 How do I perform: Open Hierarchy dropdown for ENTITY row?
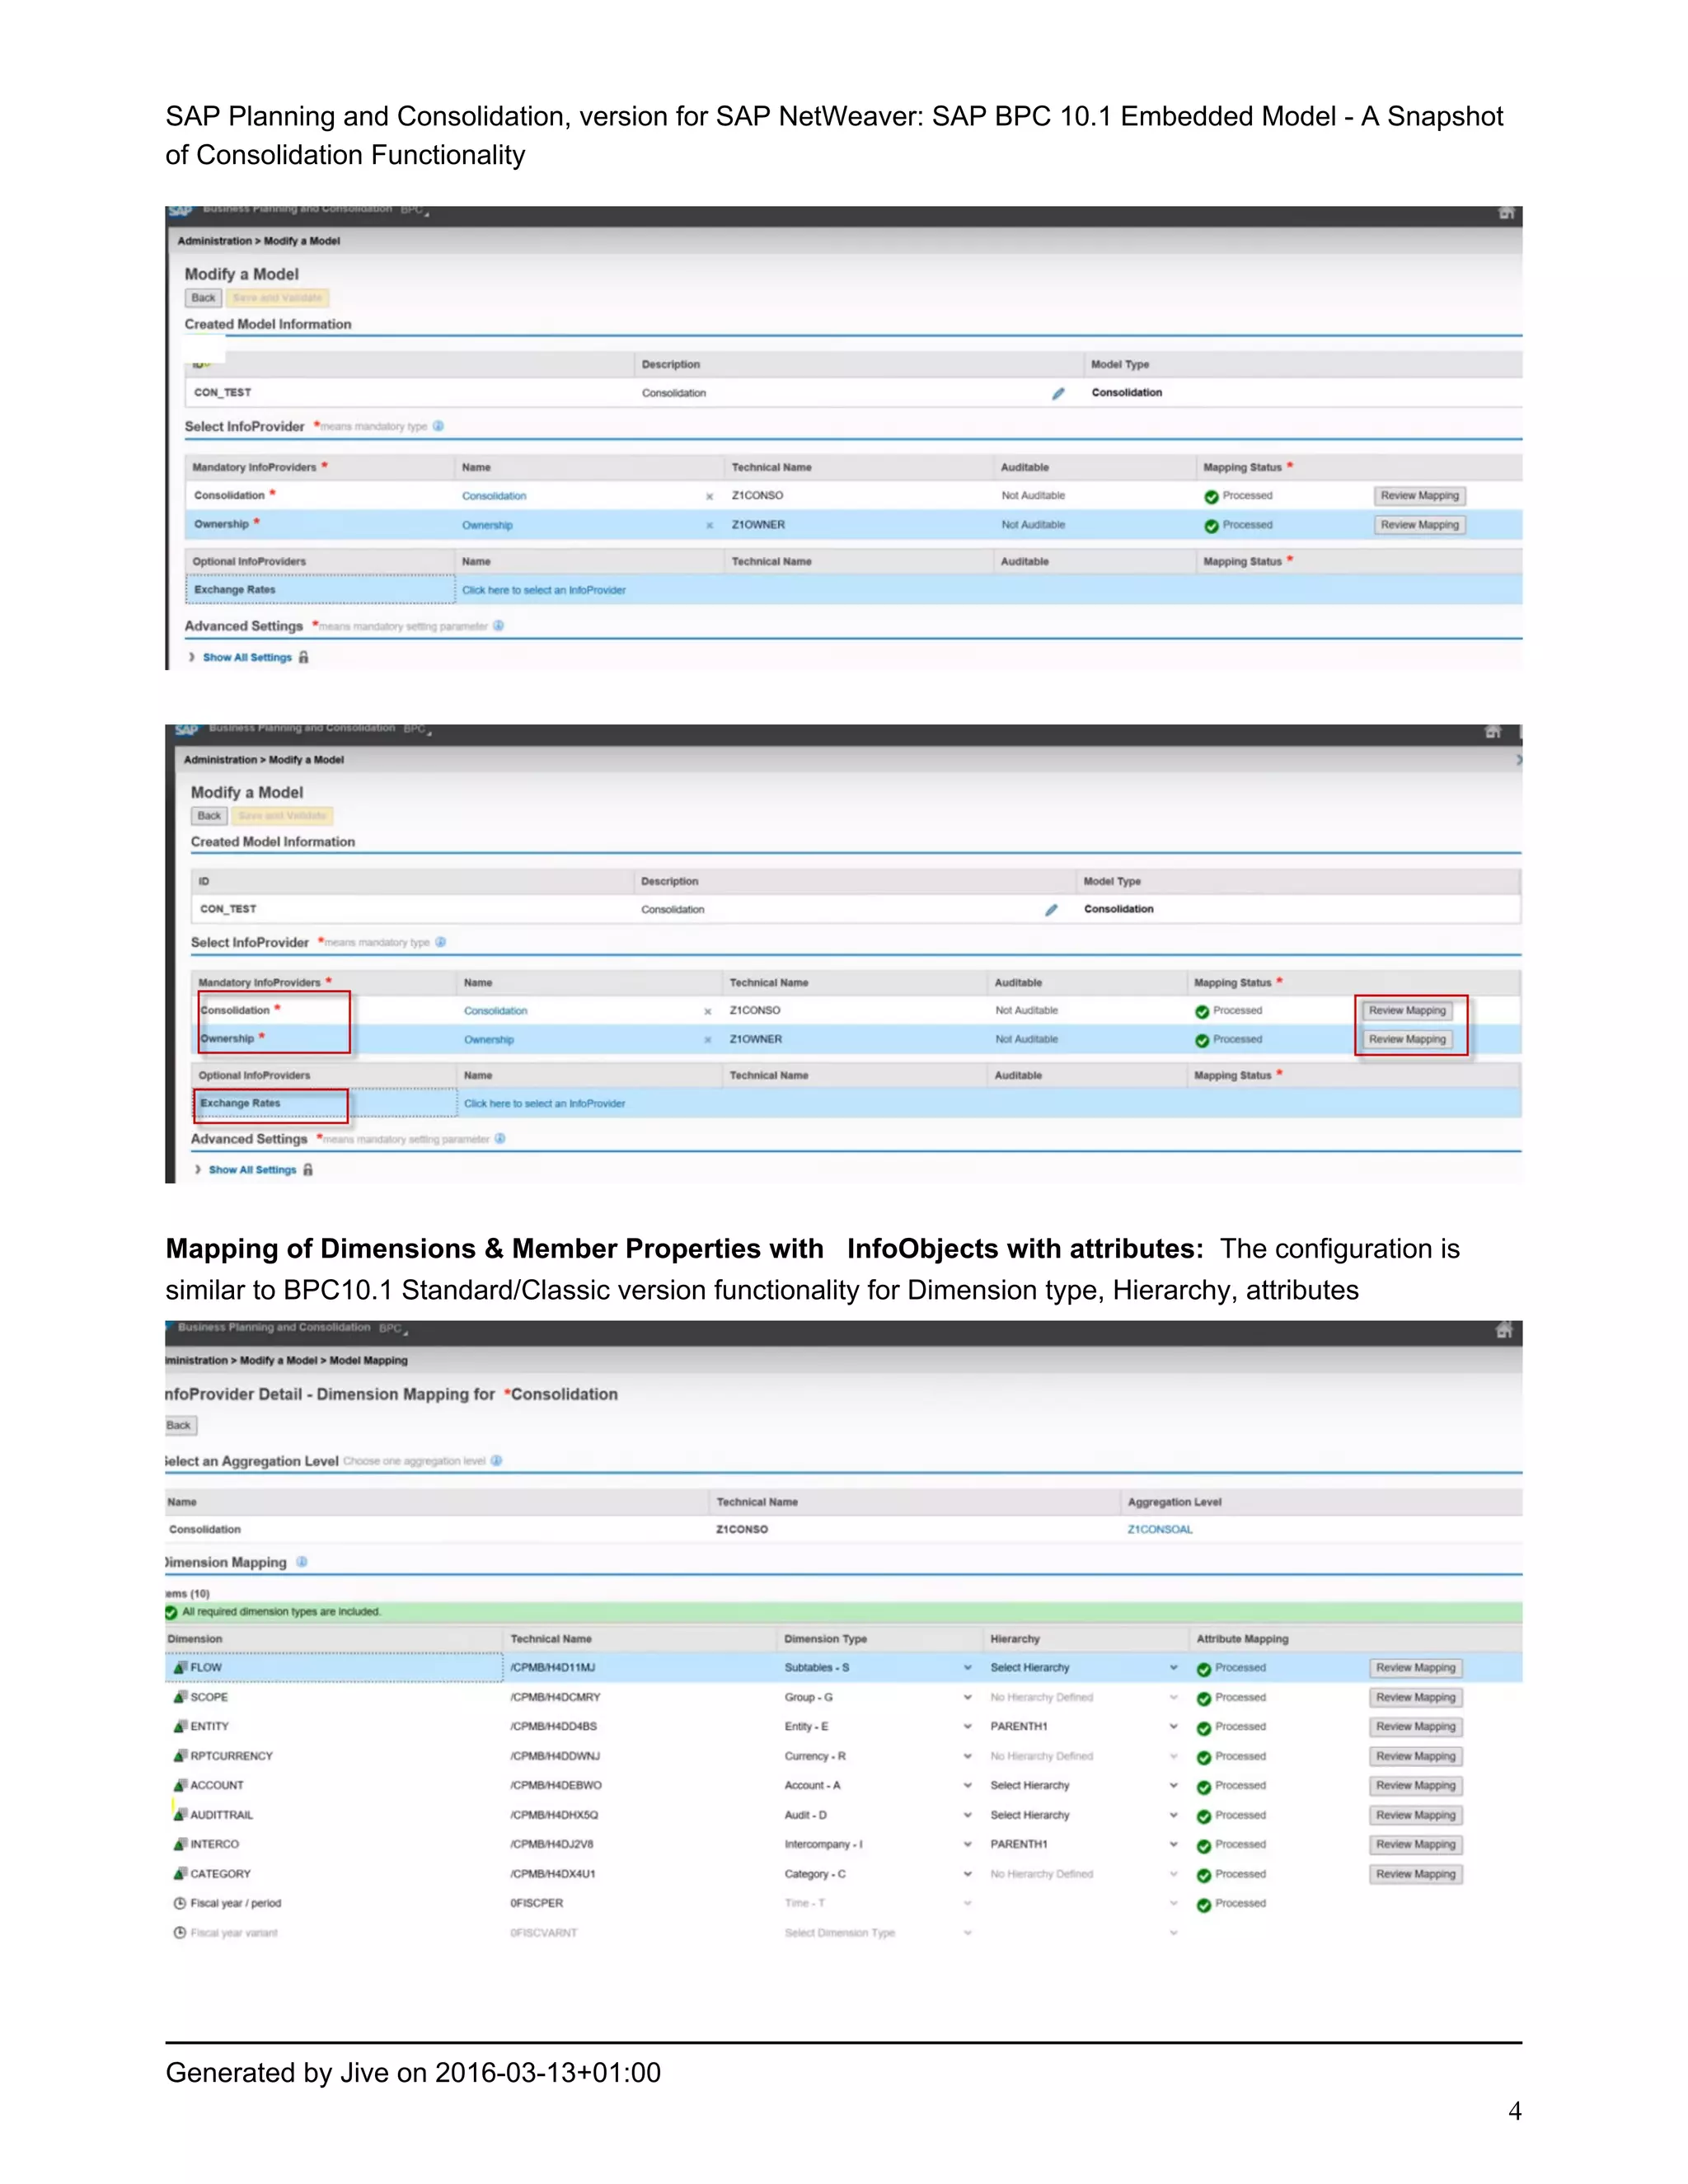[x=1173, y=1726]
